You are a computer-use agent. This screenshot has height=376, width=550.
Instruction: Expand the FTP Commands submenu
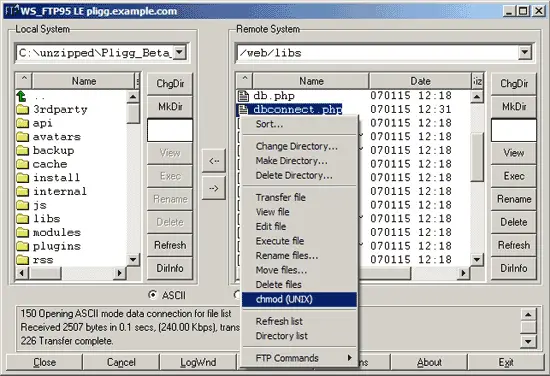point(299,358)
